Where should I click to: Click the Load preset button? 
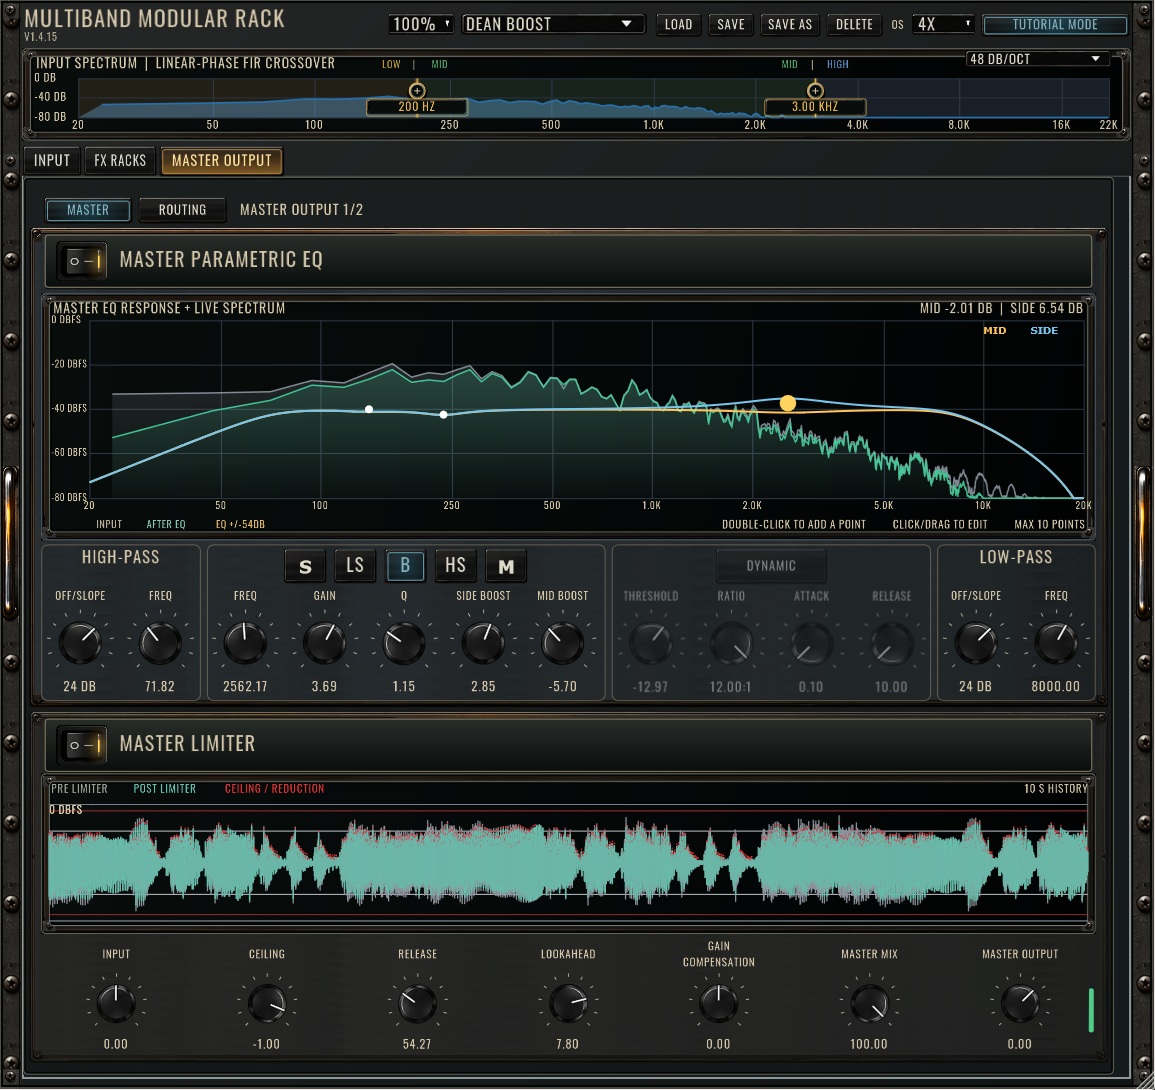[678, 24]
